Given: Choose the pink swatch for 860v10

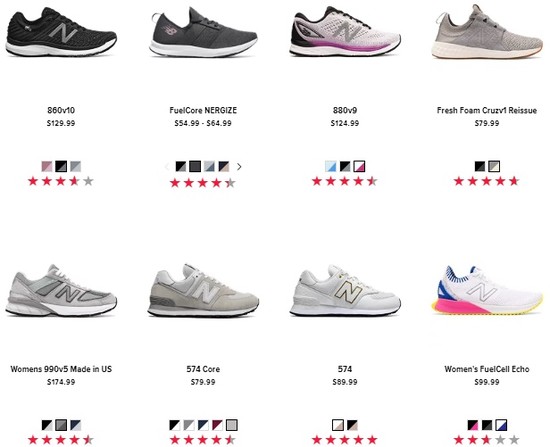Looking at the screenshot, I should [47, 166].
